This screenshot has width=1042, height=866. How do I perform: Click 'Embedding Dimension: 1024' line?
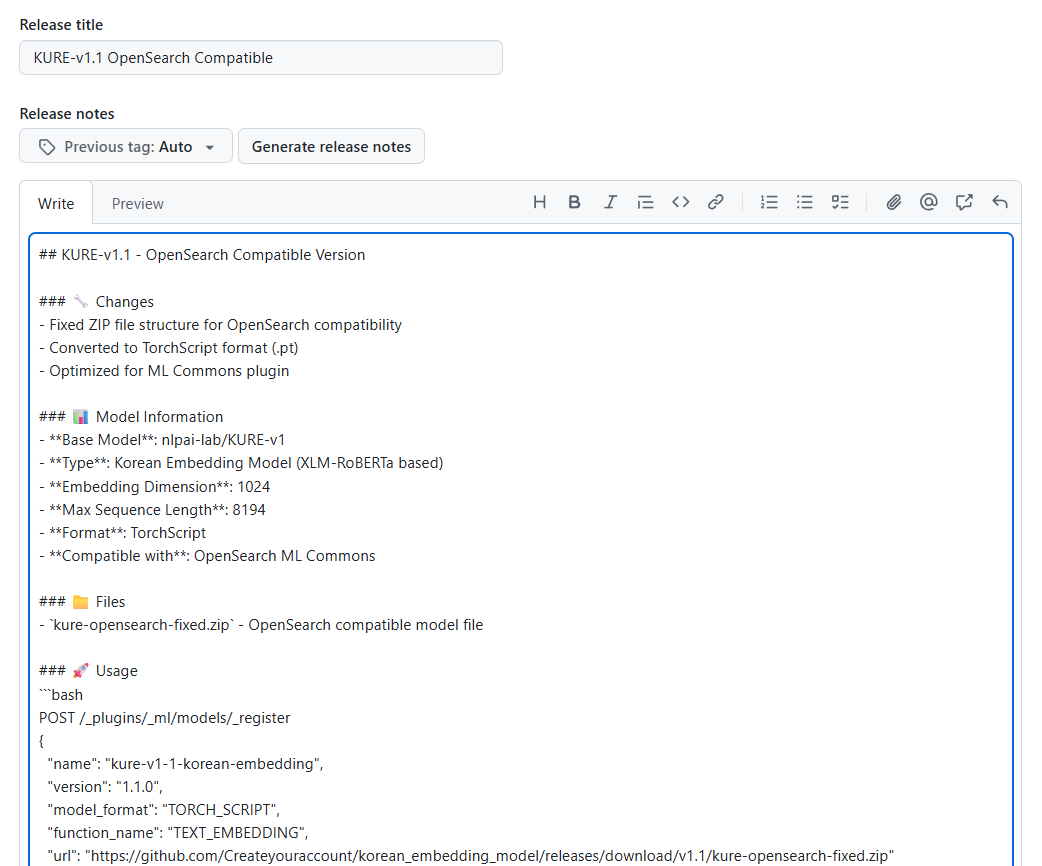(154, 487)
